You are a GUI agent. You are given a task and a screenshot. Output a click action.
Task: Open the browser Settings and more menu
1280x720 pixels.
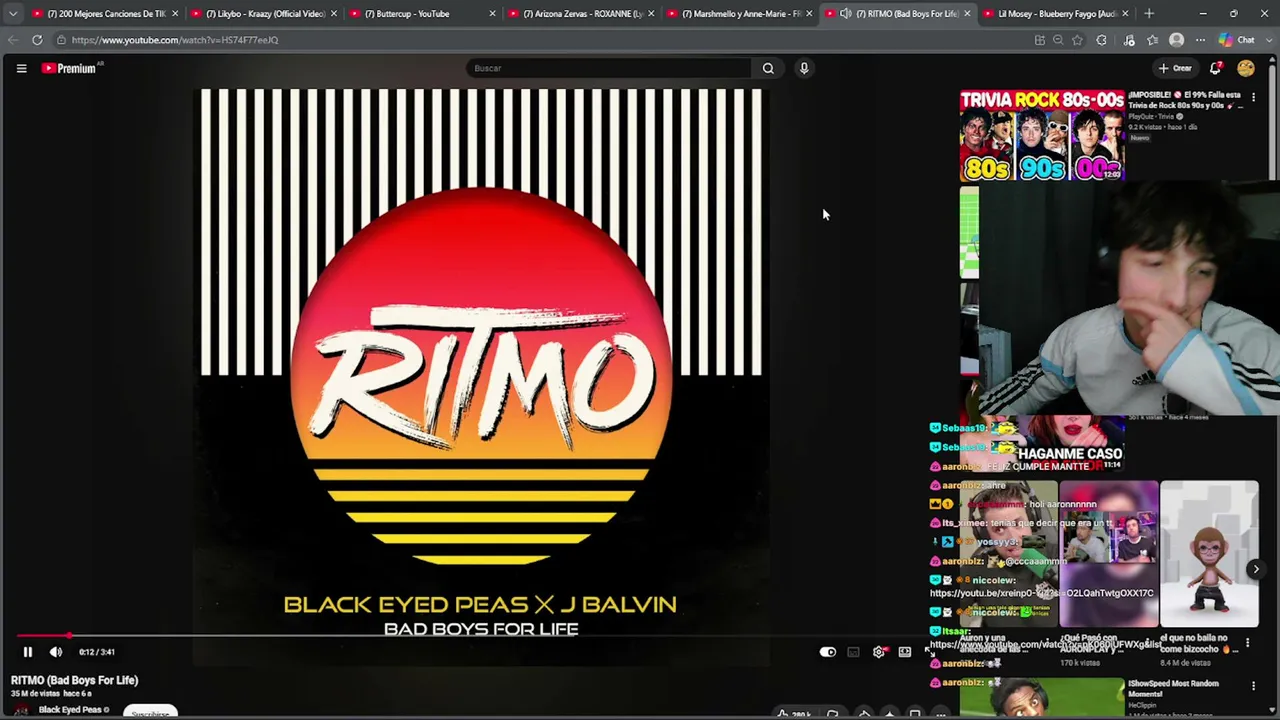[x=1200, y=40]
